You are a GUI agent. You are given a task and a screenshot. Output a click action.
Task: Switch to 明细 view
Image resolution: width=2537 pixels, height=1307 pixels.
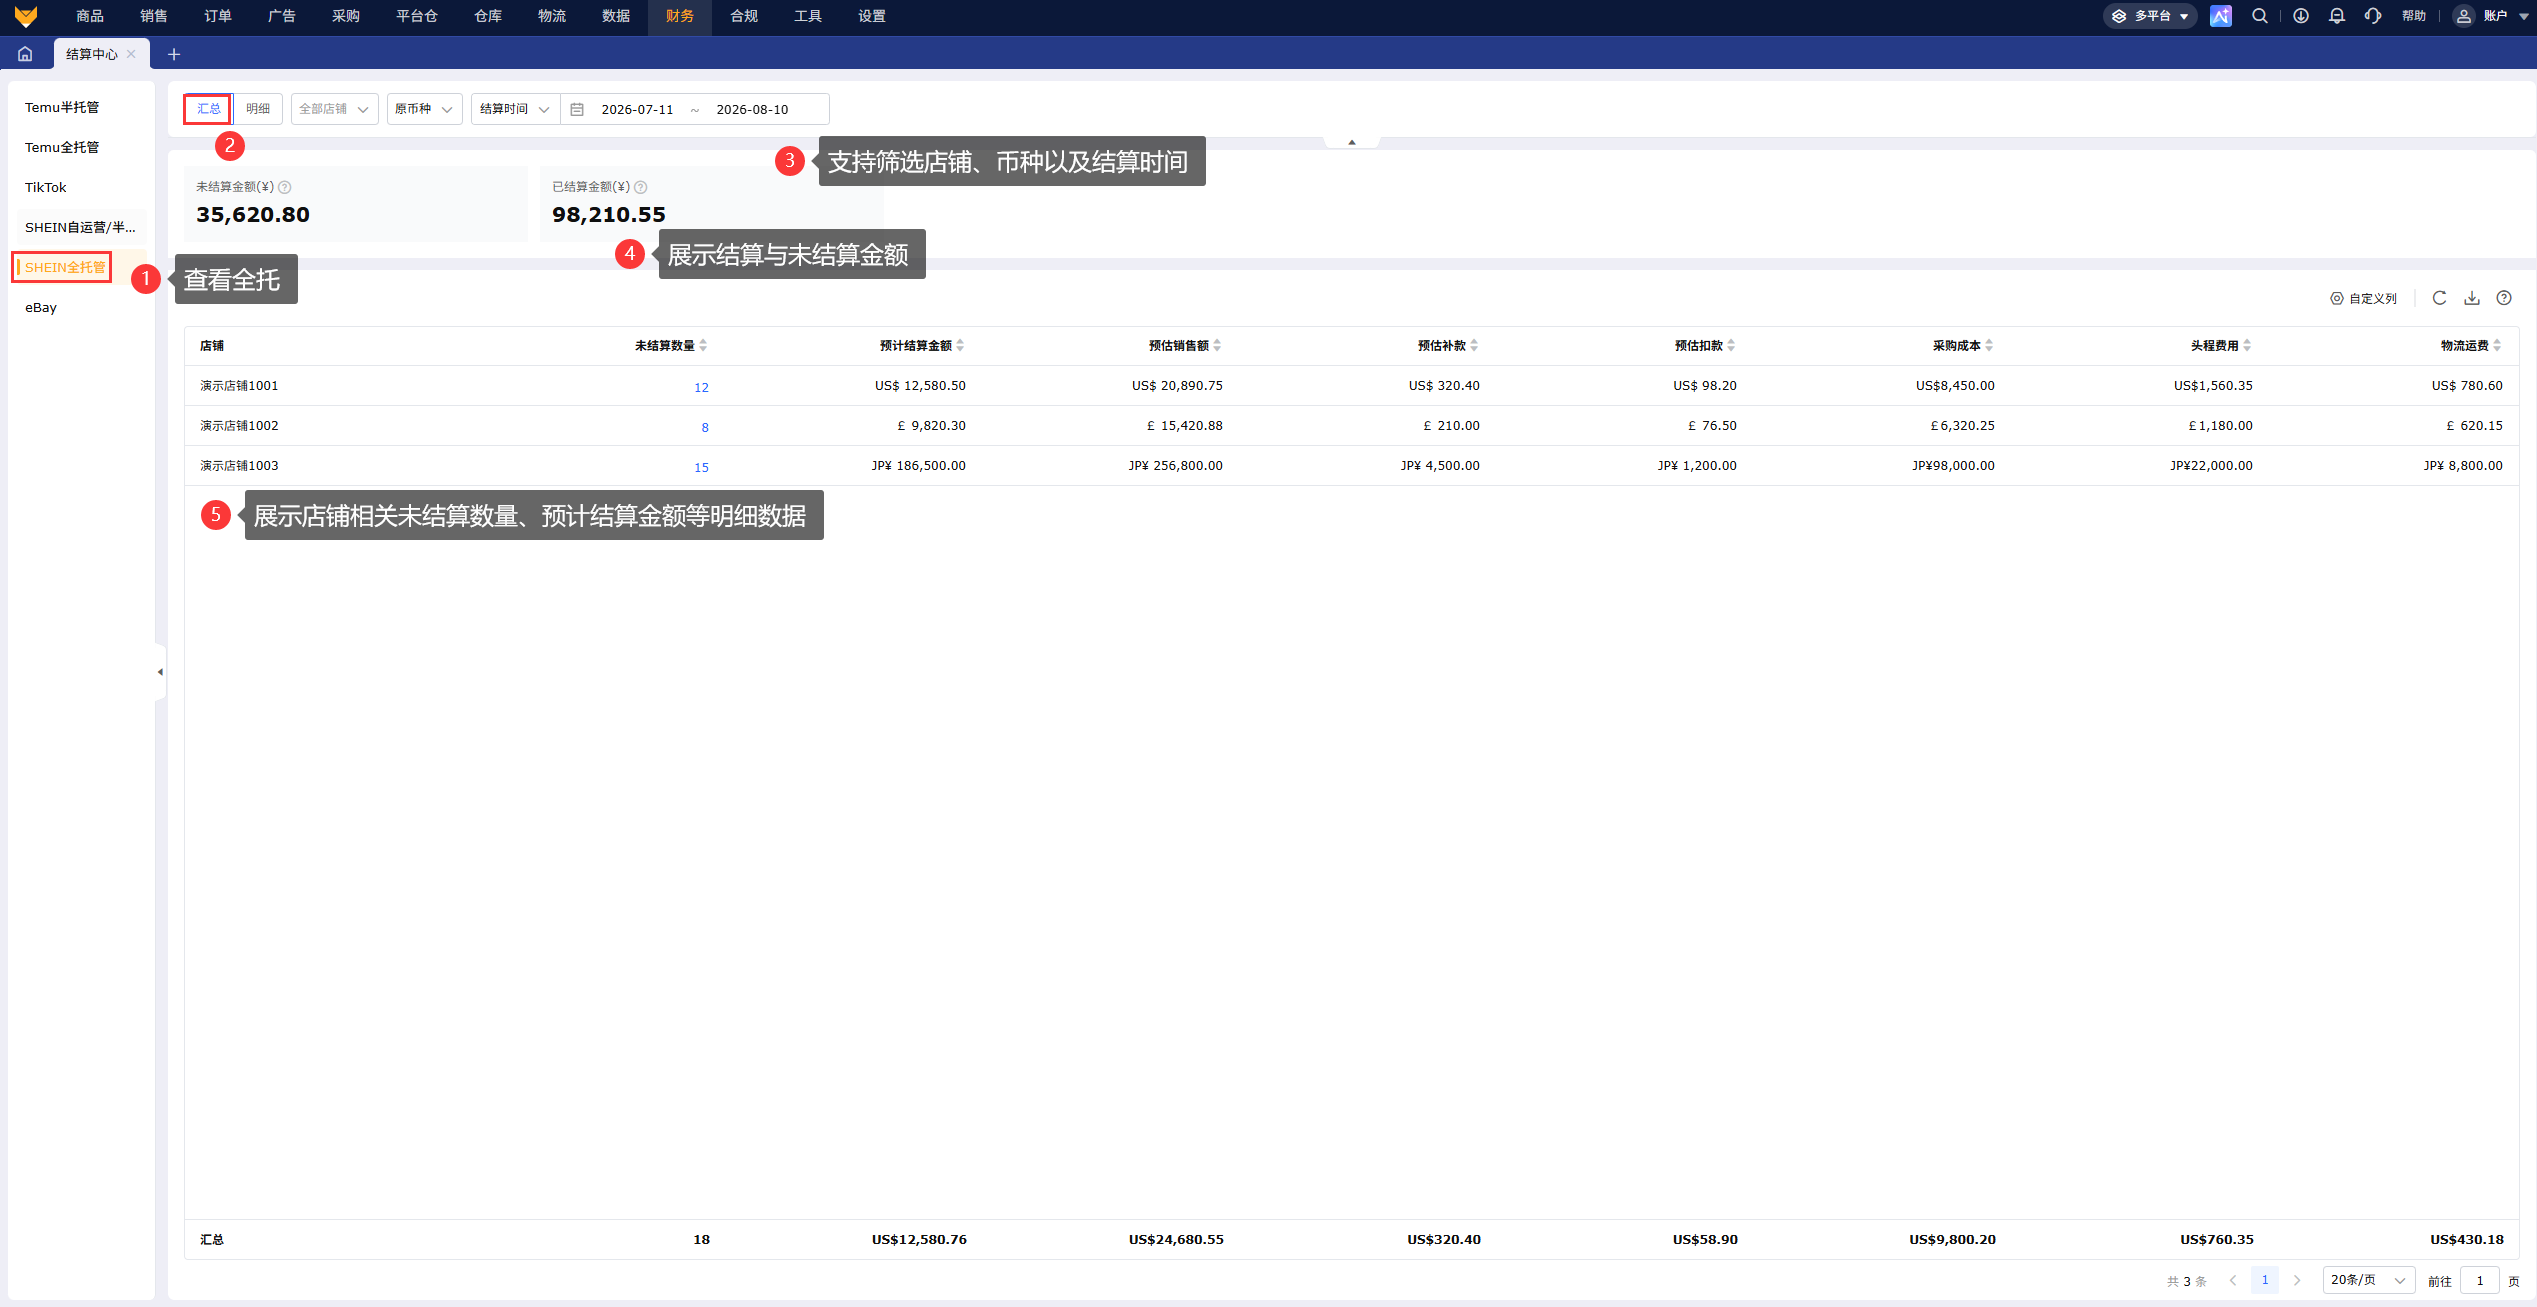coord(258,109)
